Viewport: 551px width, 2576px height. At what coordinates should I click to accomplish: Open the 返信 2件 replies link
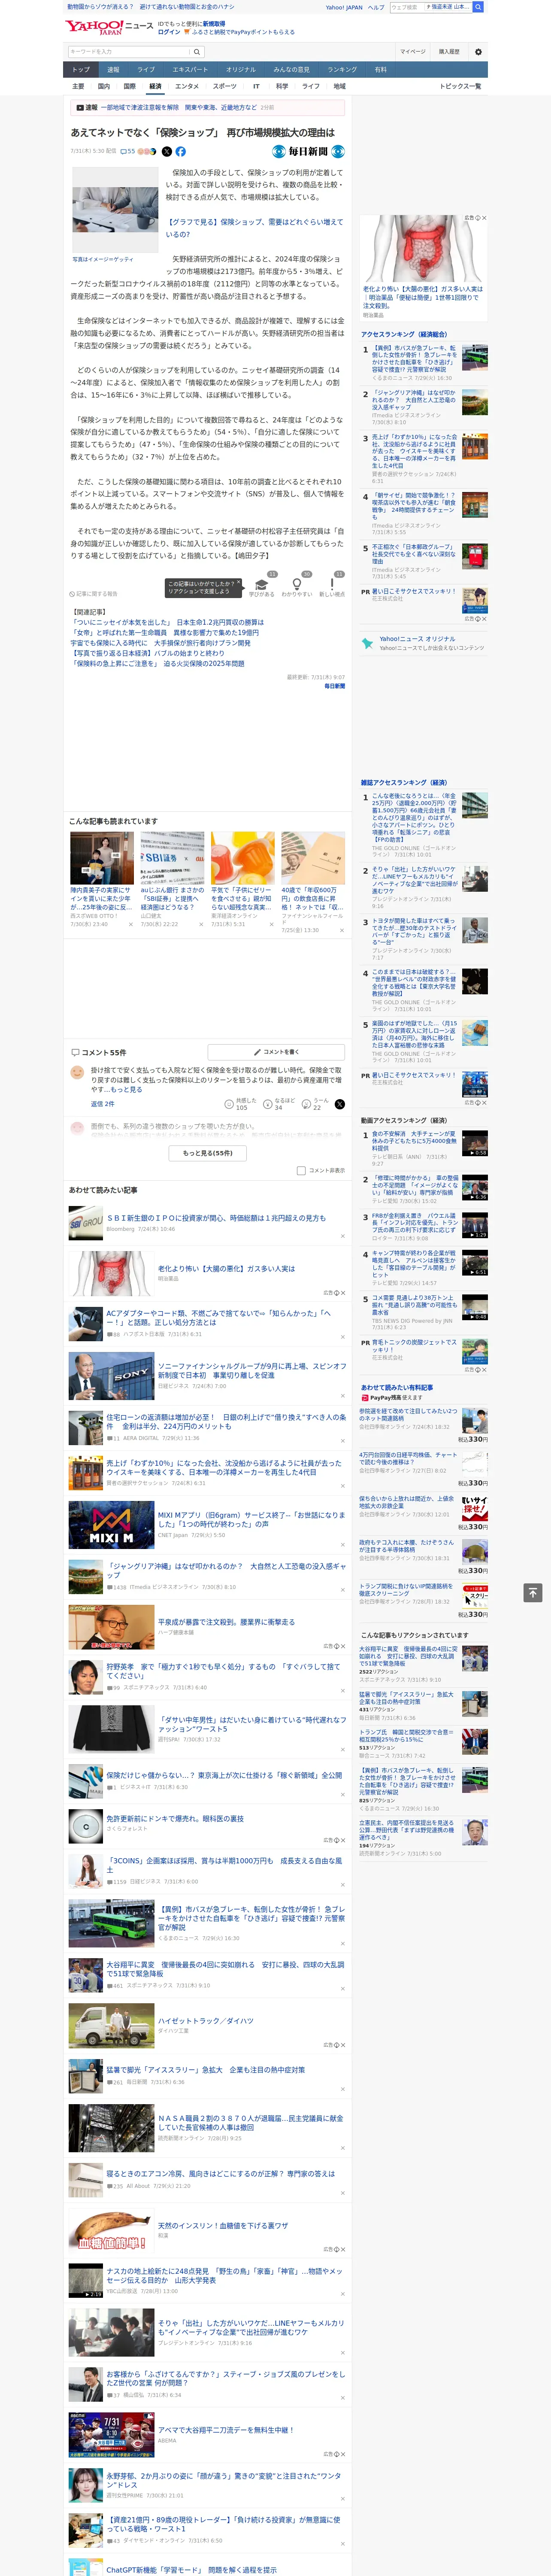(x=102, y=1104)
